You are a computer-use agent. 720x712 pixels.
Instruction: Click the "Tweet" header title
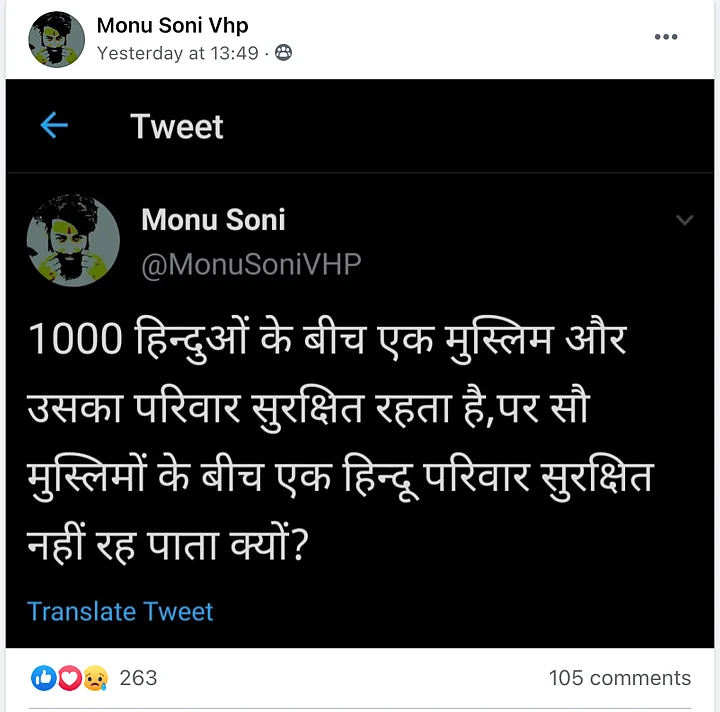pos(177,127)
